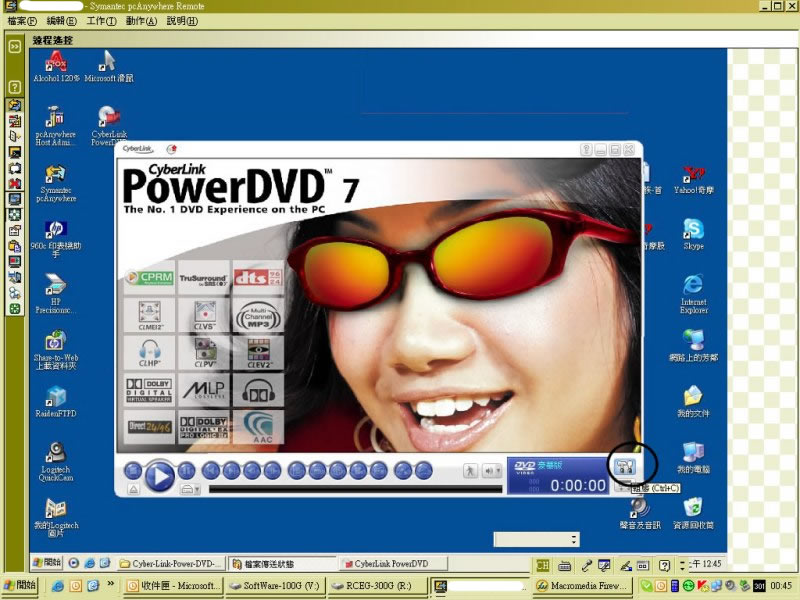Screen dimensions: 800x600
Task: Select the HP Precisionscan desktop icon
Action: pos(56,294)
